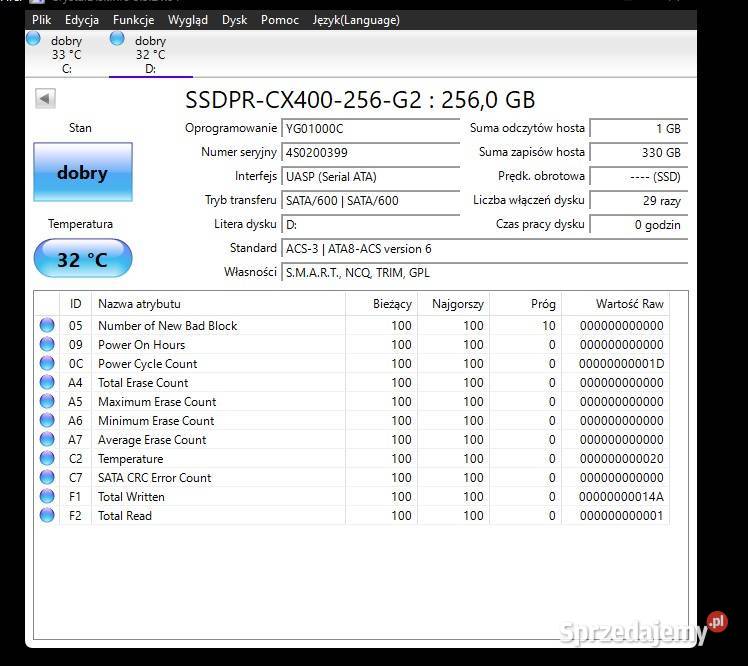This screenshot has width=748, height=666.
Task: Select the Maximum Erase Count attribute name
Action: tap(157, 402)
